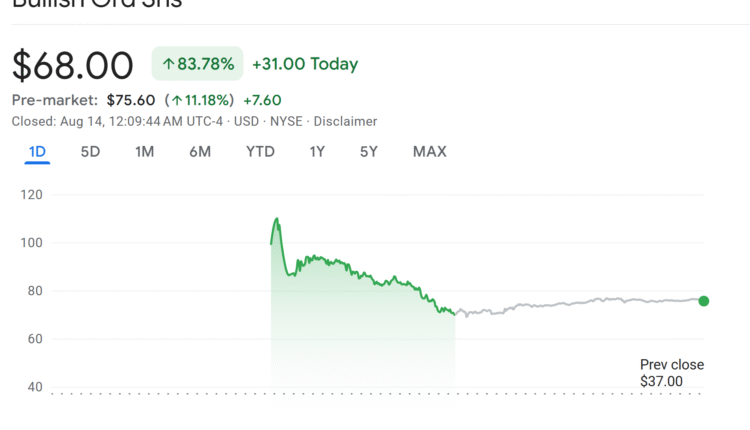Select the YTD range tab
Image resolution: width=750 pixels, height=430 pixels.
click(260, 152)
